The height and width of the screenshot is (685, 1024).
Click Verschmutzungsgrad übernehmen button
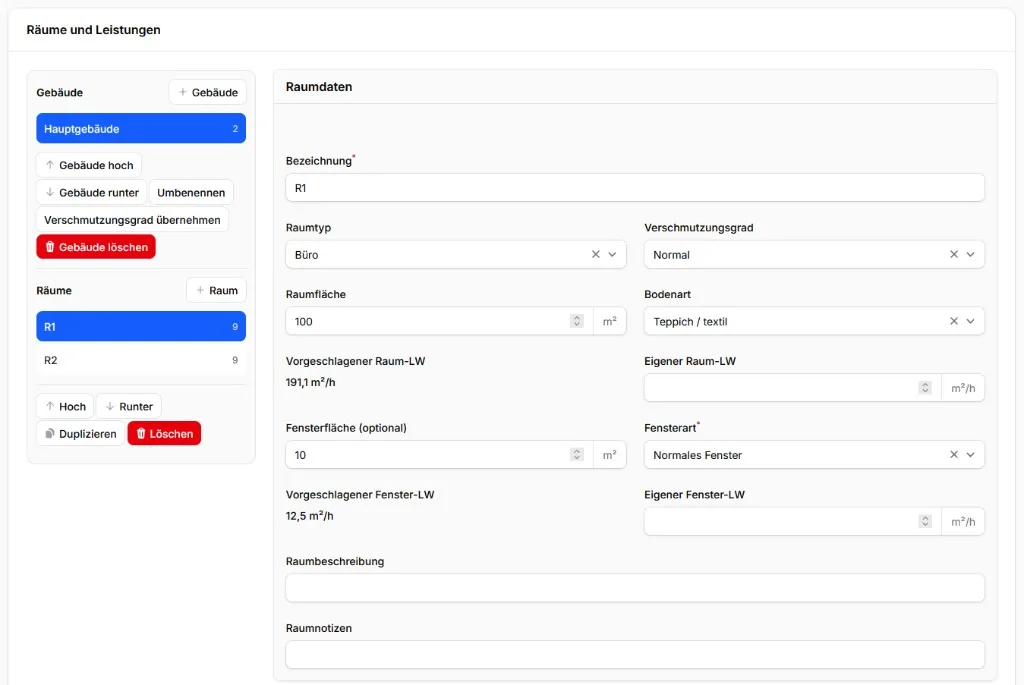132,220
